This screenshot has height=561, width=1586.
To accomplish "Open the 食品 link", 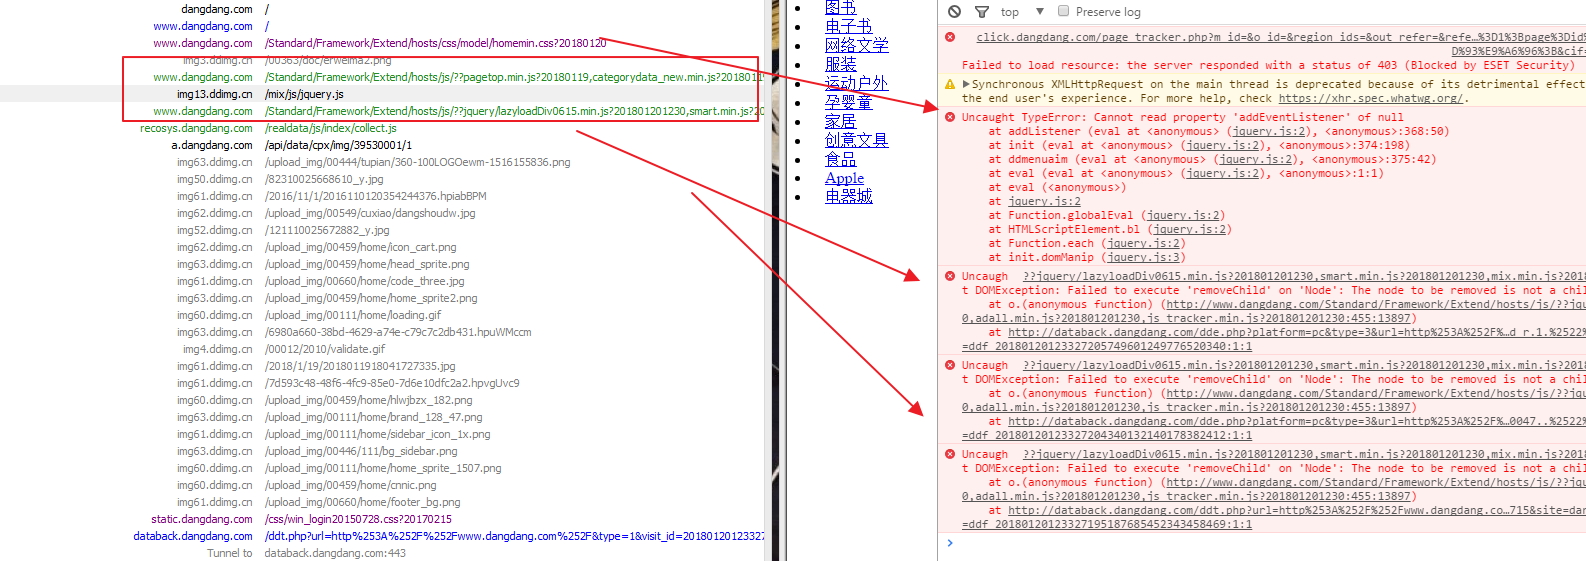I will [840, 159].
